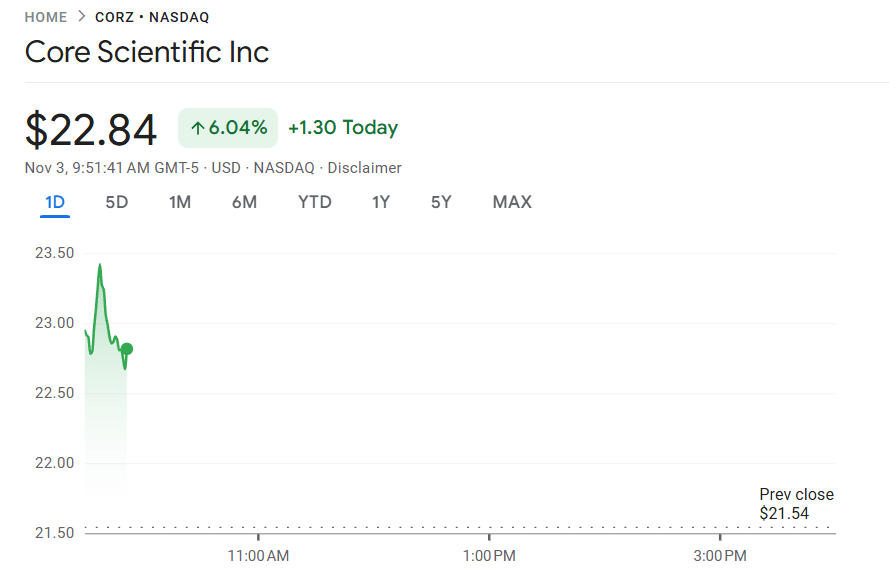Switch to the 5D chart view

coord(117,202)
